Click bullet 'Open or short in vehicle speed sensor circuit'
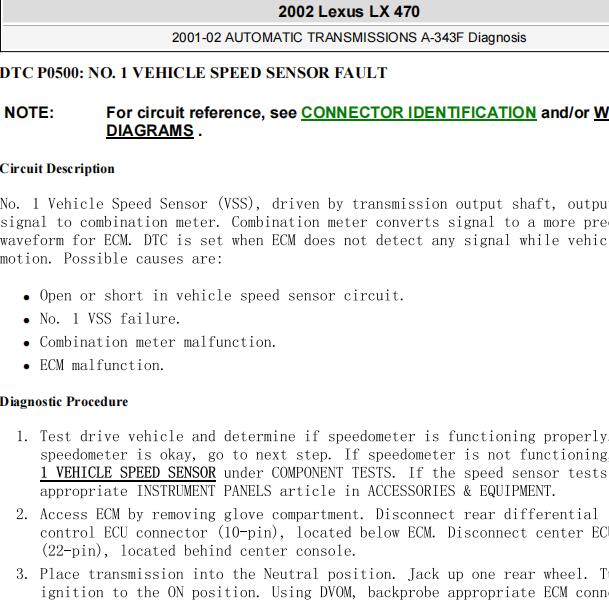609x600 pixels. [222, 296]
